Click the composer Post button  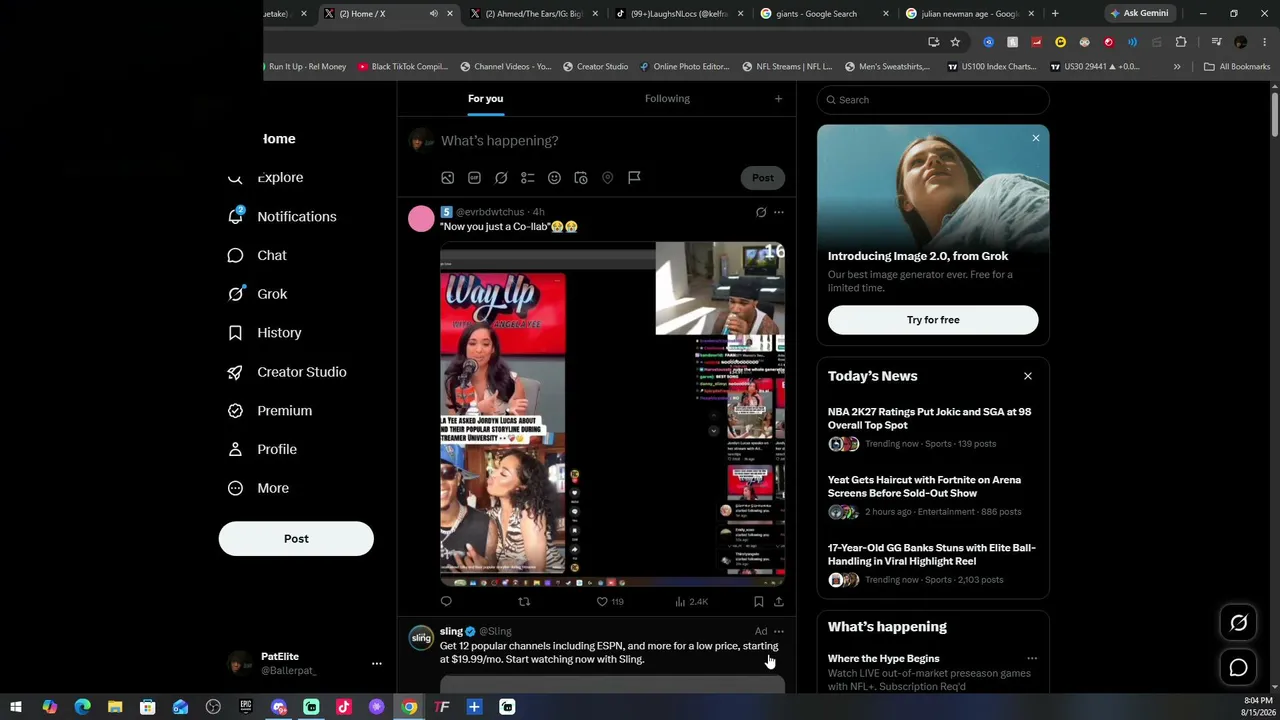tap(763, 178)
